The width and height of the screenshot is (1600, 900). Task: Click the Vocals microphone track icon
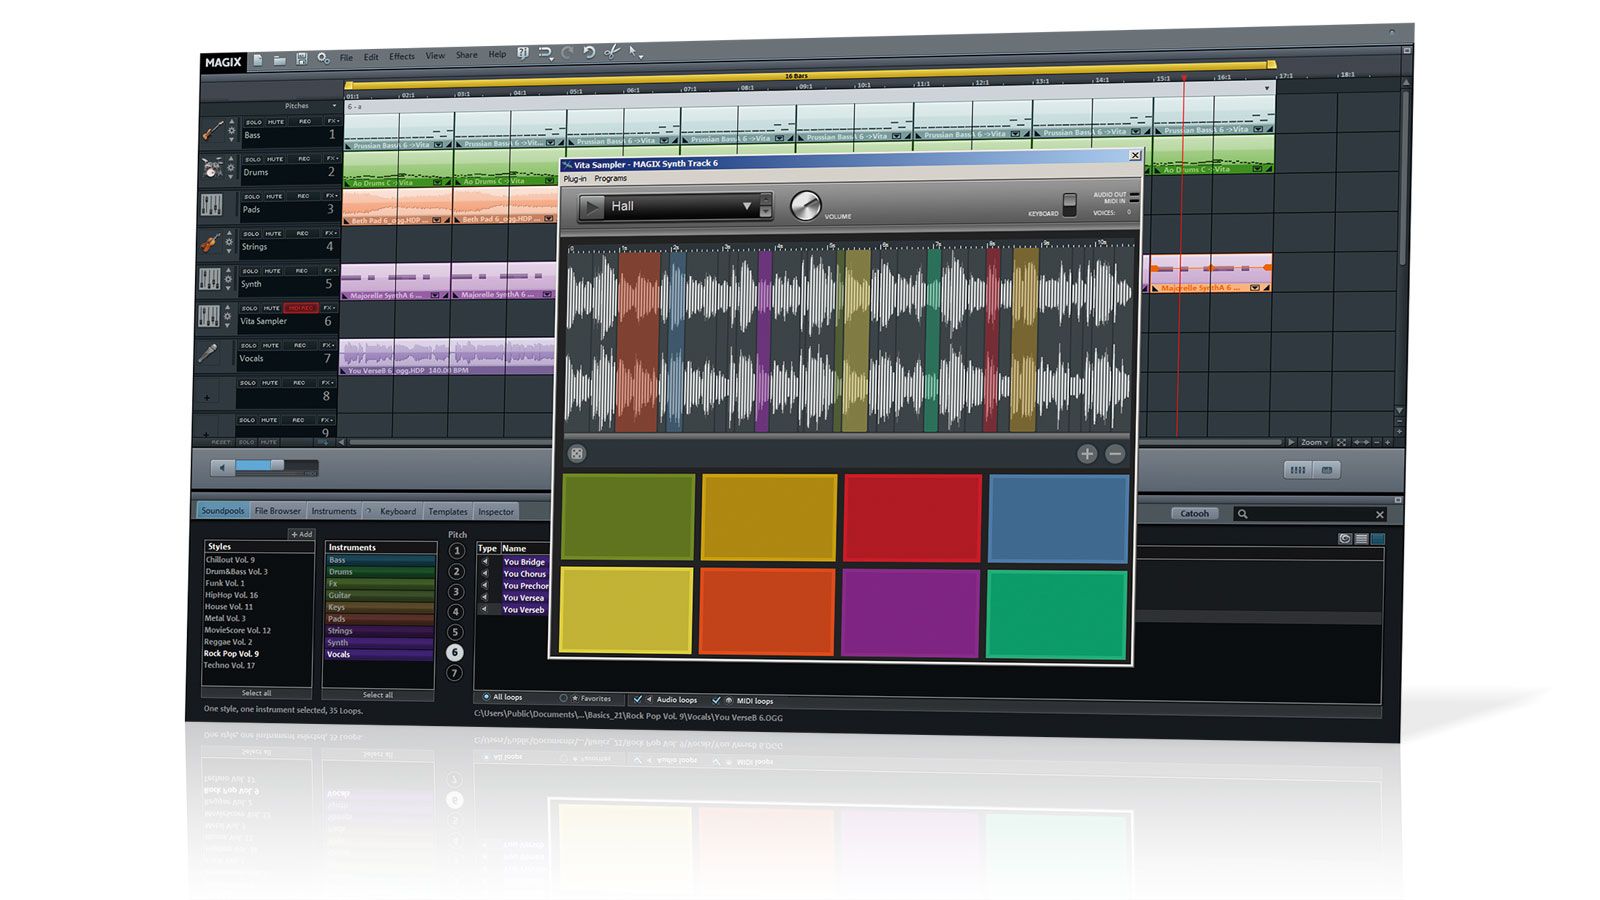click(208, 353)
